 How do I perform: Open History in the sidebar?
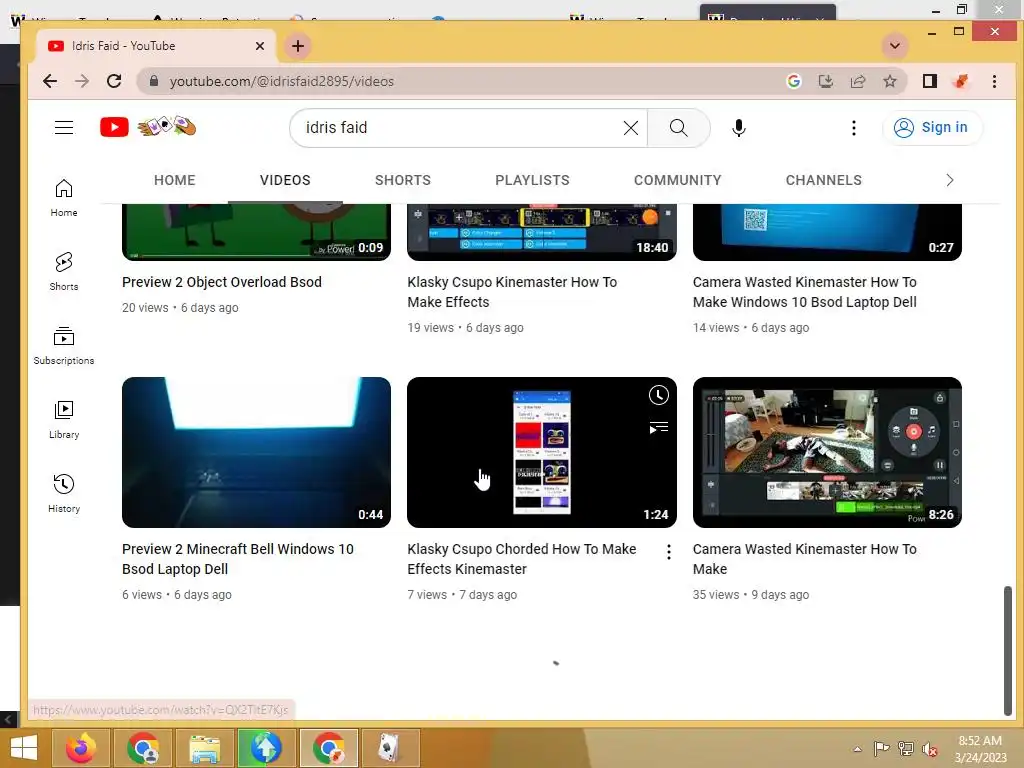click(x=63, y=494)
